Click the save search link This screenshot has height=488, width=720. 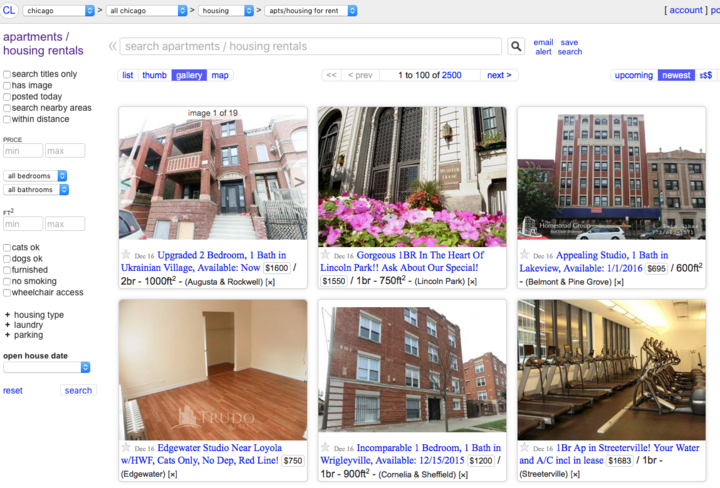pyautogui.click(x=570, y=47)
